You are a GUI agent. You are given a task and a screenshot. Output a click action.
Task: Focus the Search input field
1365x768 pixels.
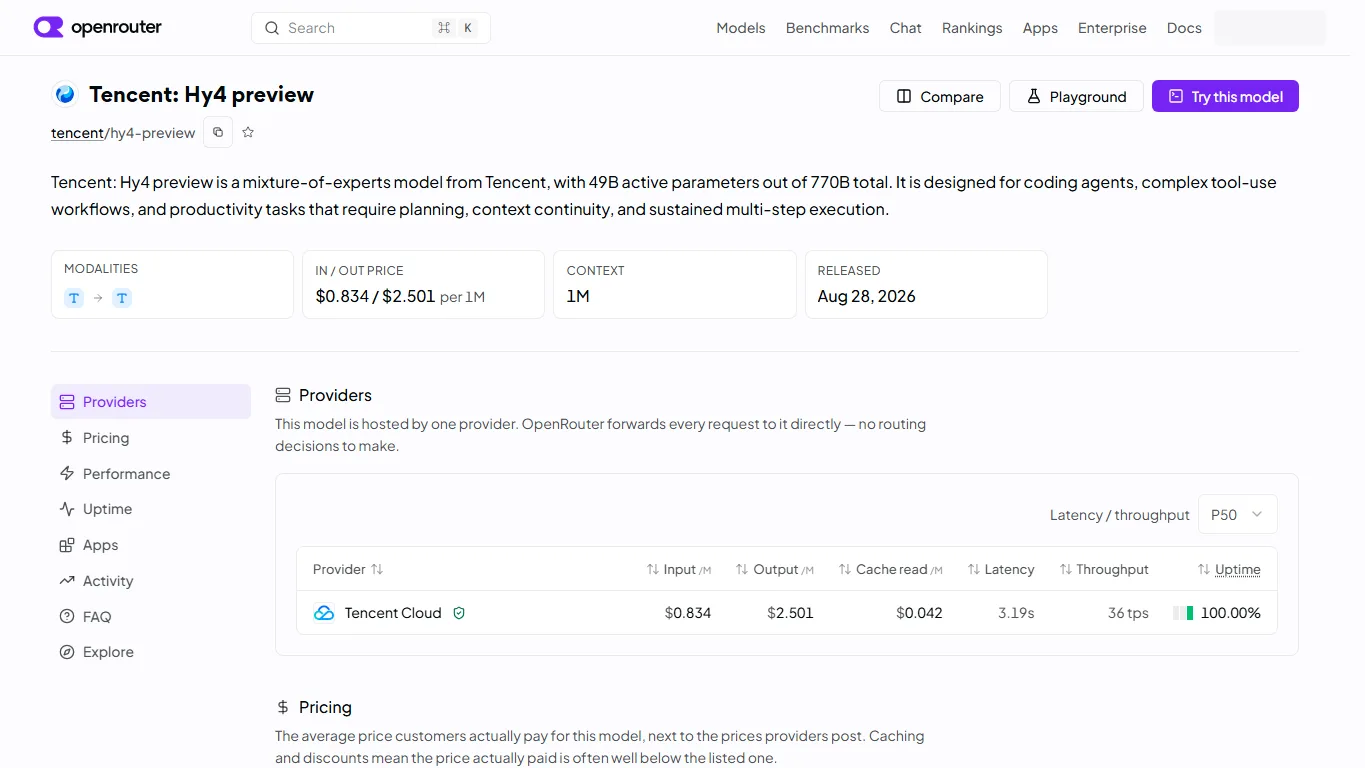click(x=371, y=28)
